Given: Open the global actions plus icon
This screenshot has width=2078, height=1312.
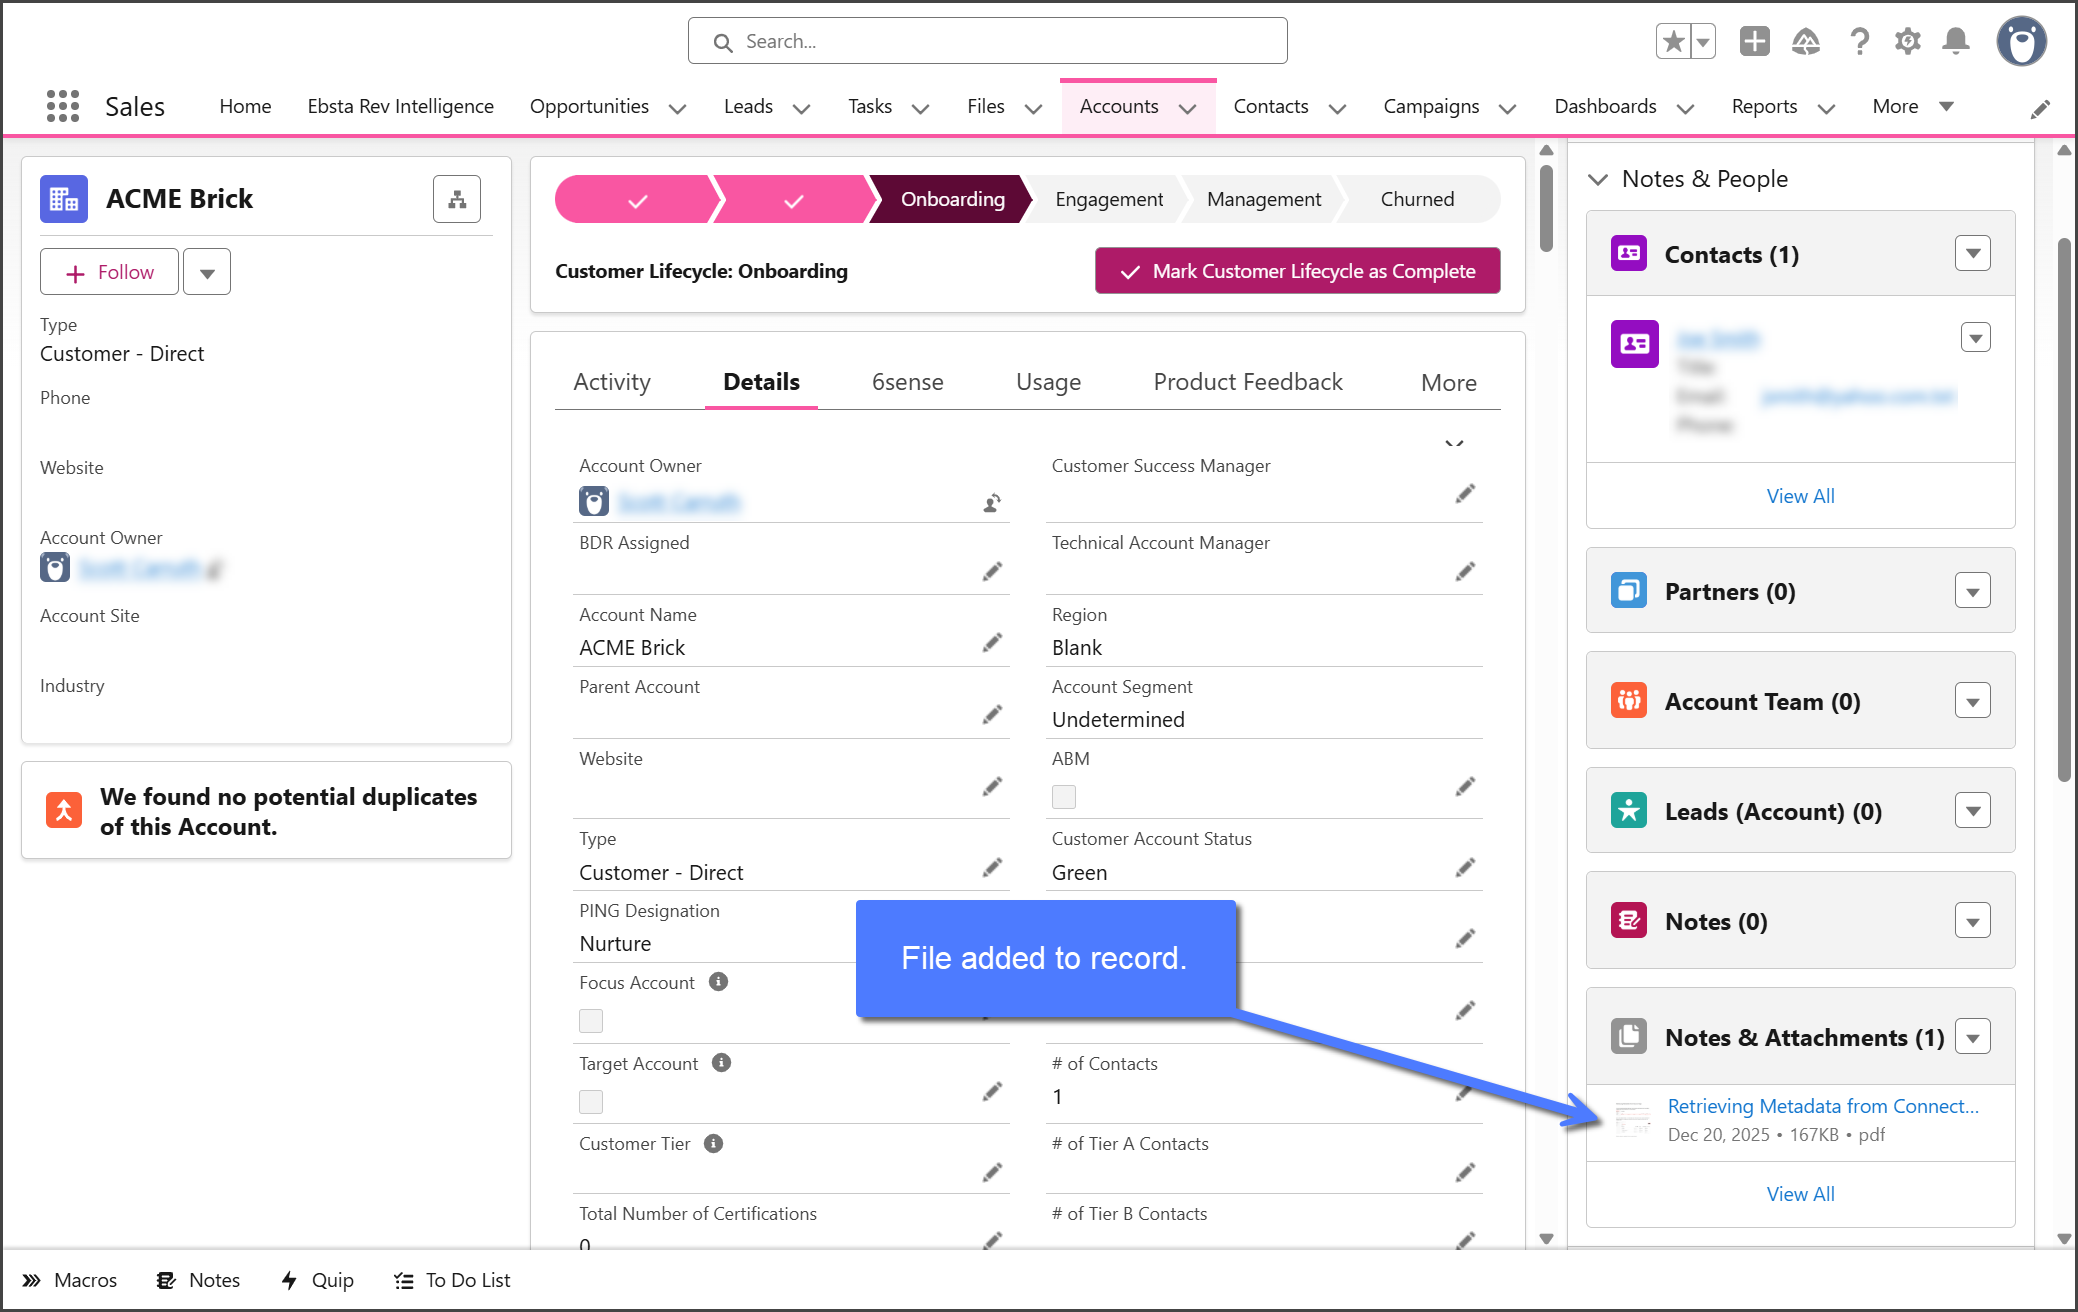Looking at the screenshot, I should [1754, 41].
